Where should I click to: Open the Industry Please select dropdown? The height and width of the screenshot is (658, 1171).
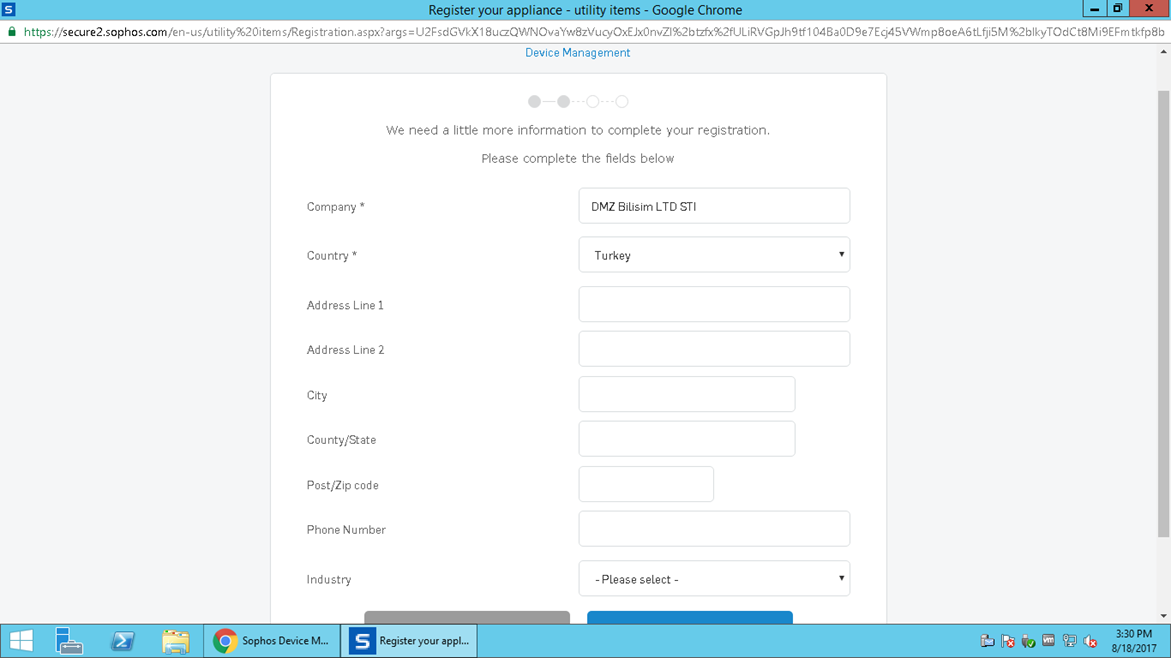(714, 579)
